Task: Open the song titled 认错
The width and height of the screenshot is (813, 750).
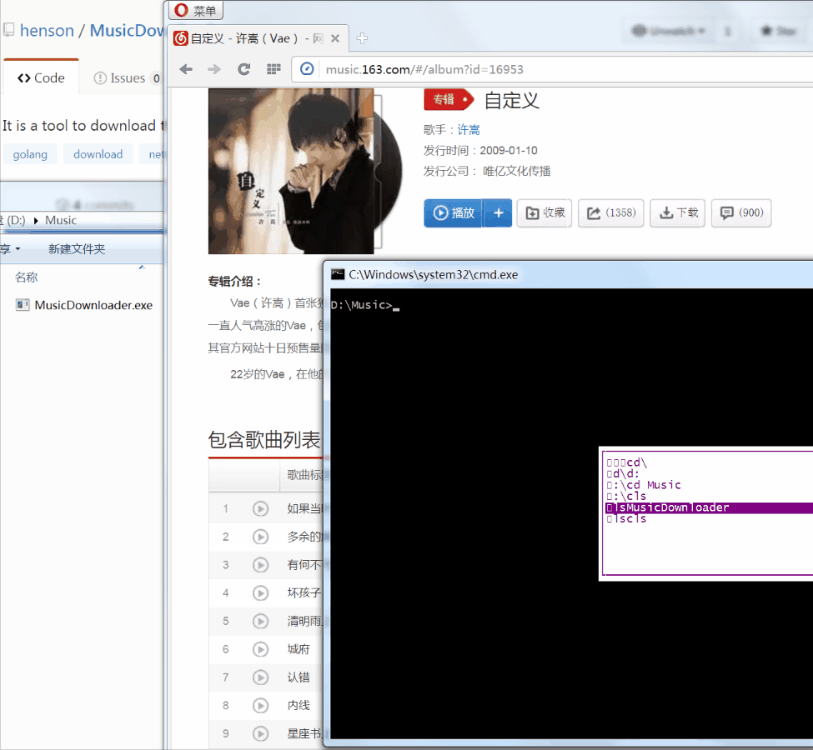Action: click(298, 677)
